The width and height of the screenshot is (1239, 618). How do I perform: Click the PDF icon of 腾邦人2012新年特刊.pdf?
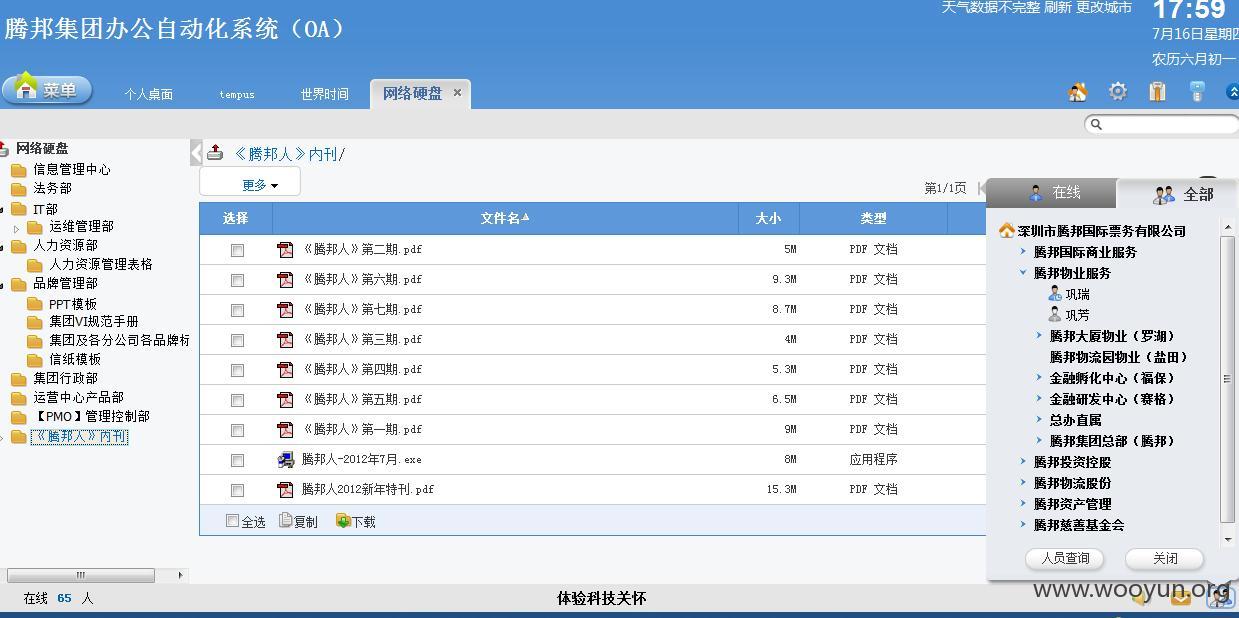click(285, 490)
